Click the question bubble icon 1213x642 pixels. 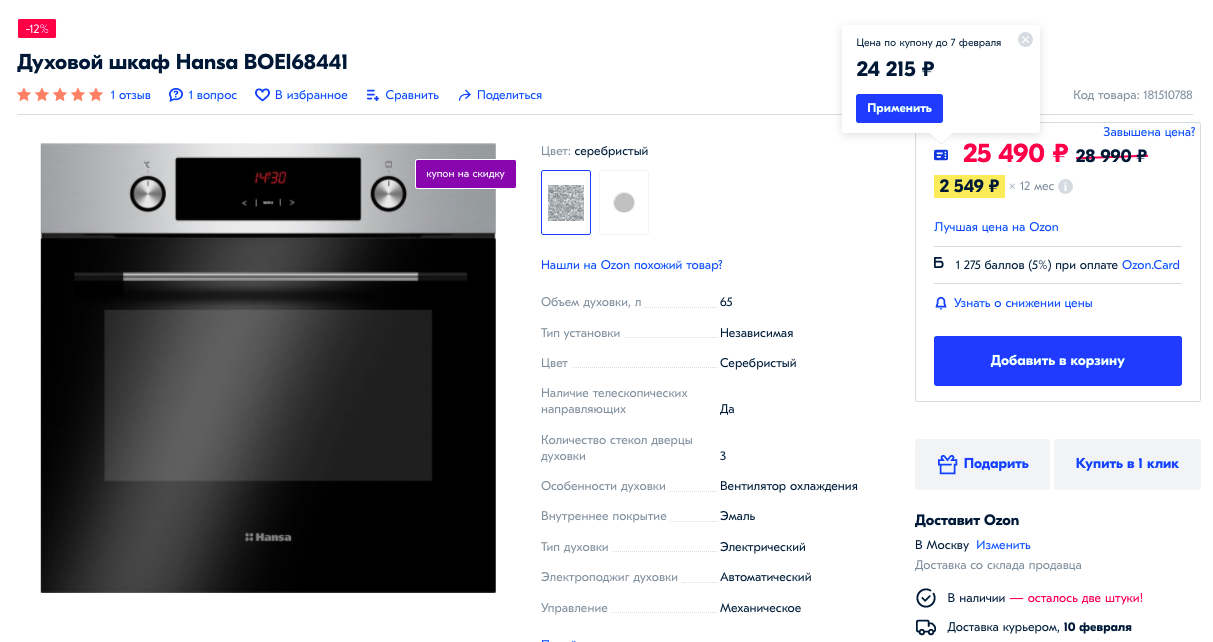click(176, 95)
